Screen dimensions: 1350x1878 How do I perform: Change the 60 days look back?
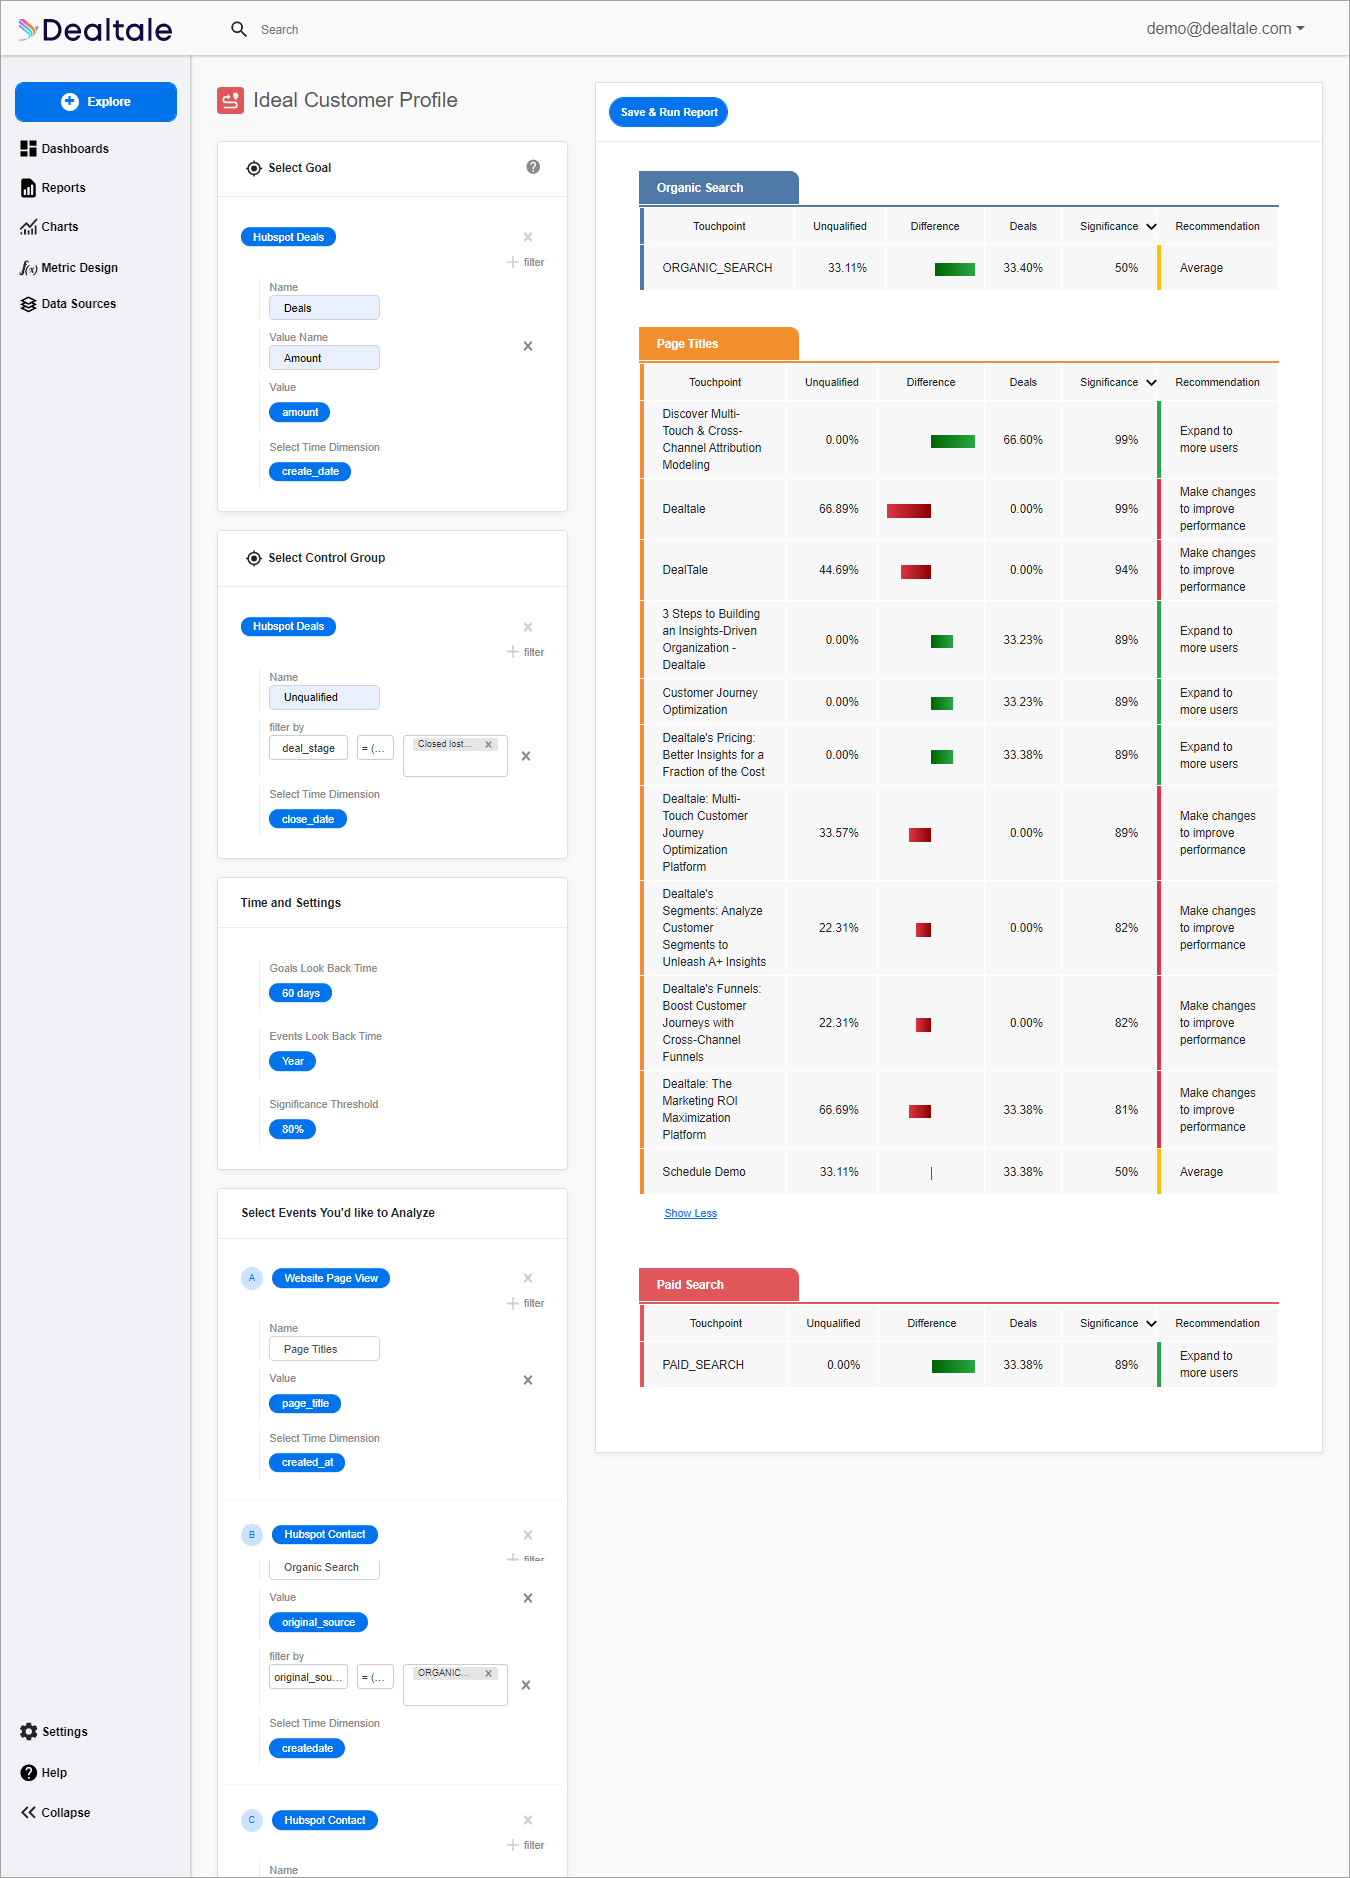click(x=300, y=993)
